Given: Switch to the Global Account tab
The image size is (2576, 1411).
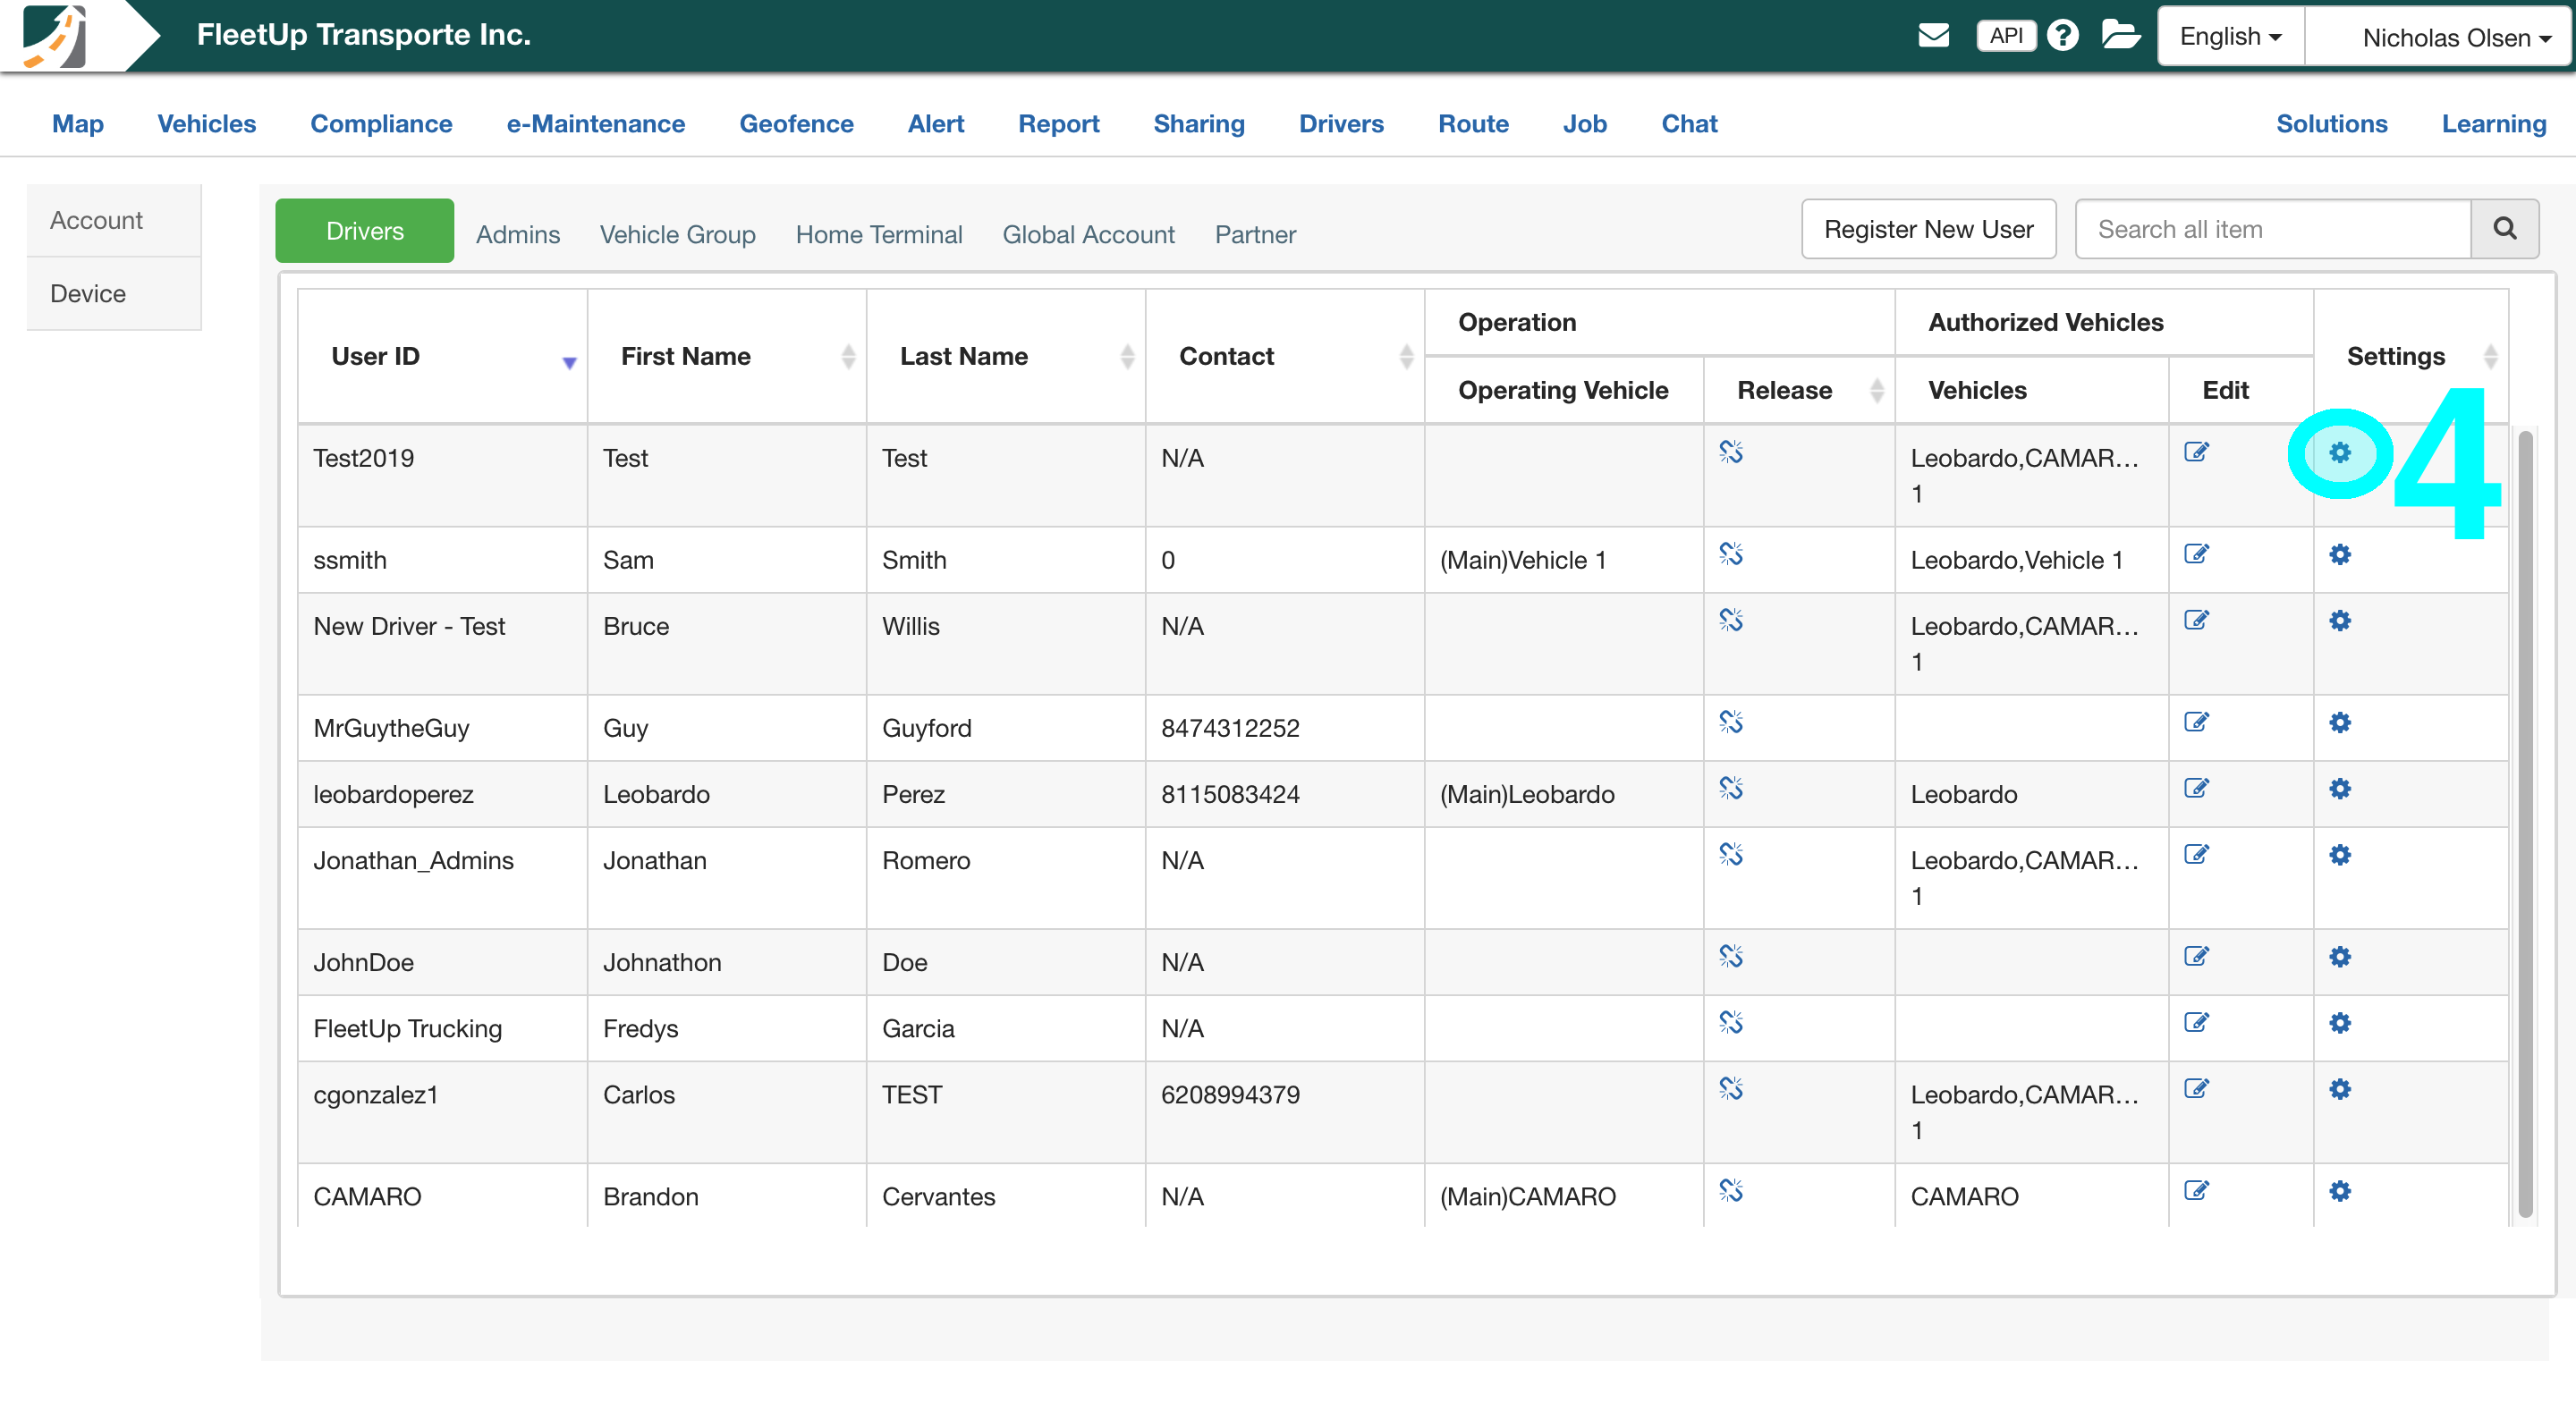Looking at the screenshot, I should (1088, 234).
